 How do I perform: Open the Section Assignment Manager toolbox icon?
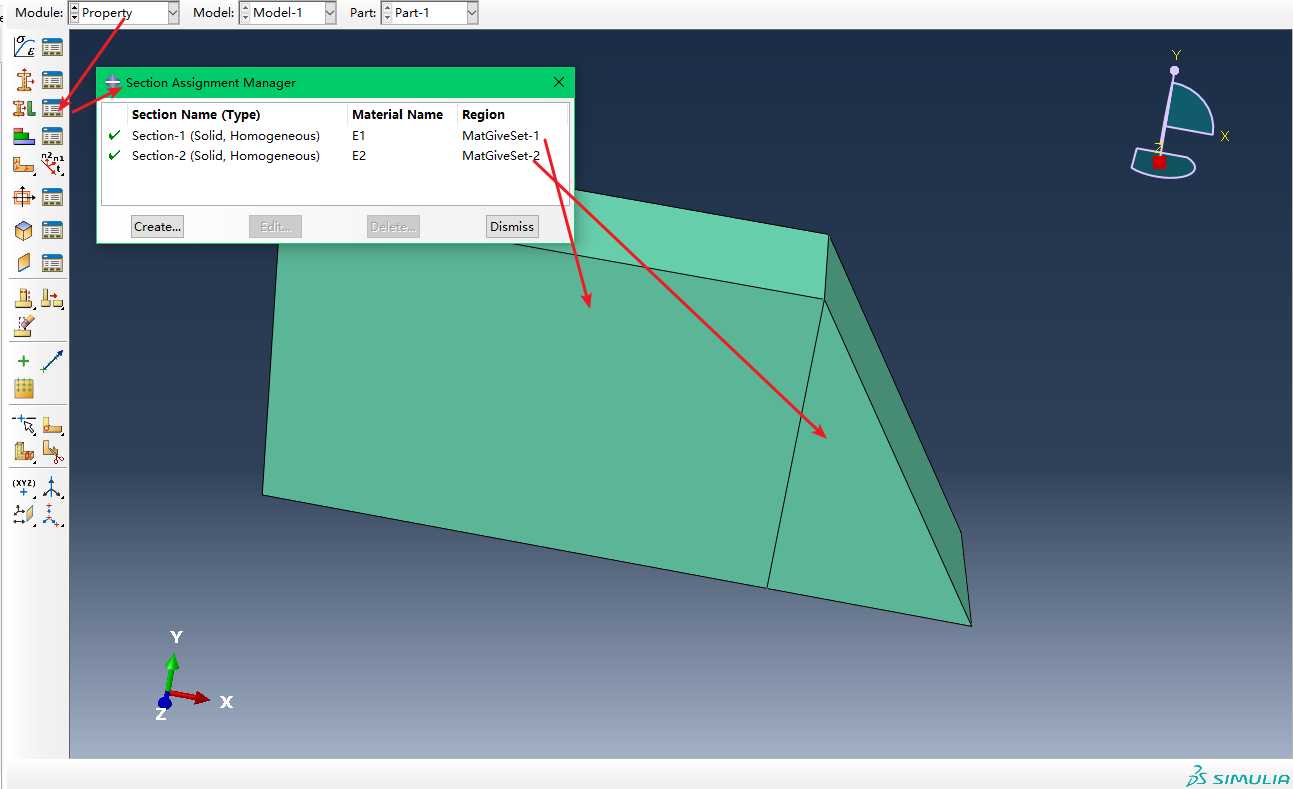pos(53,108)
